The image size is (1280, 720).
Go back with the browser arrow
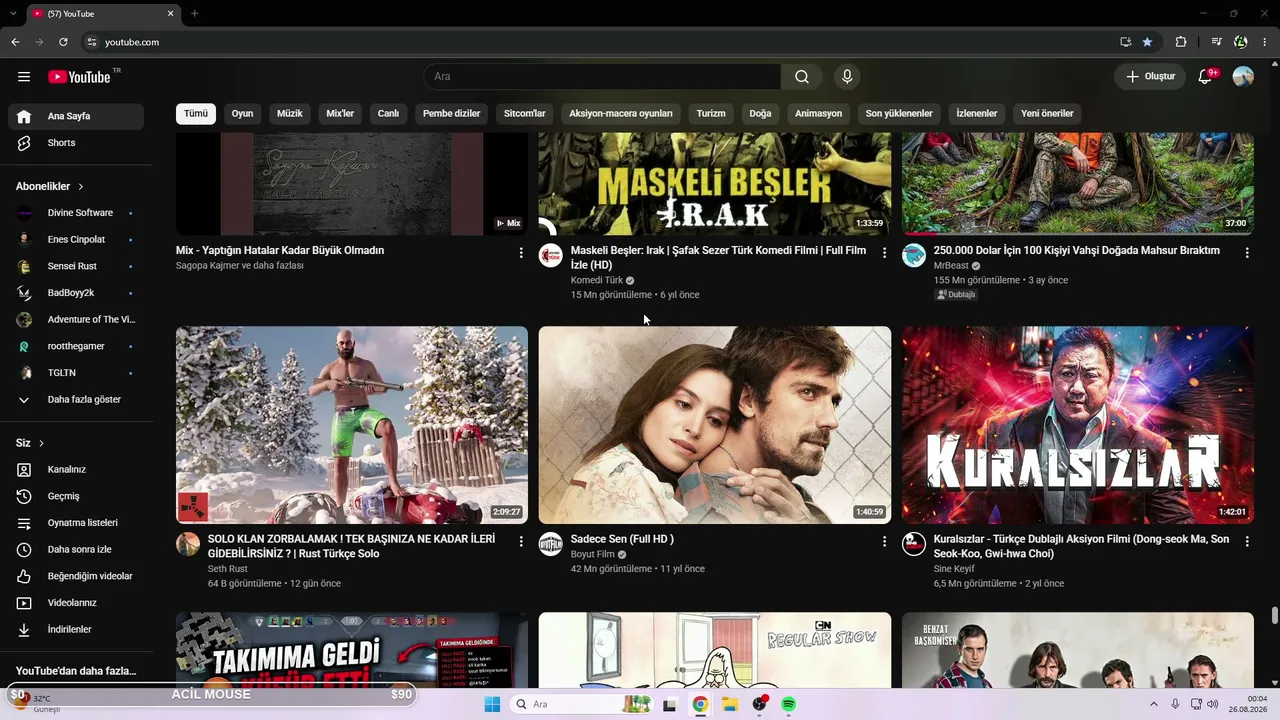tap(15, 42)
